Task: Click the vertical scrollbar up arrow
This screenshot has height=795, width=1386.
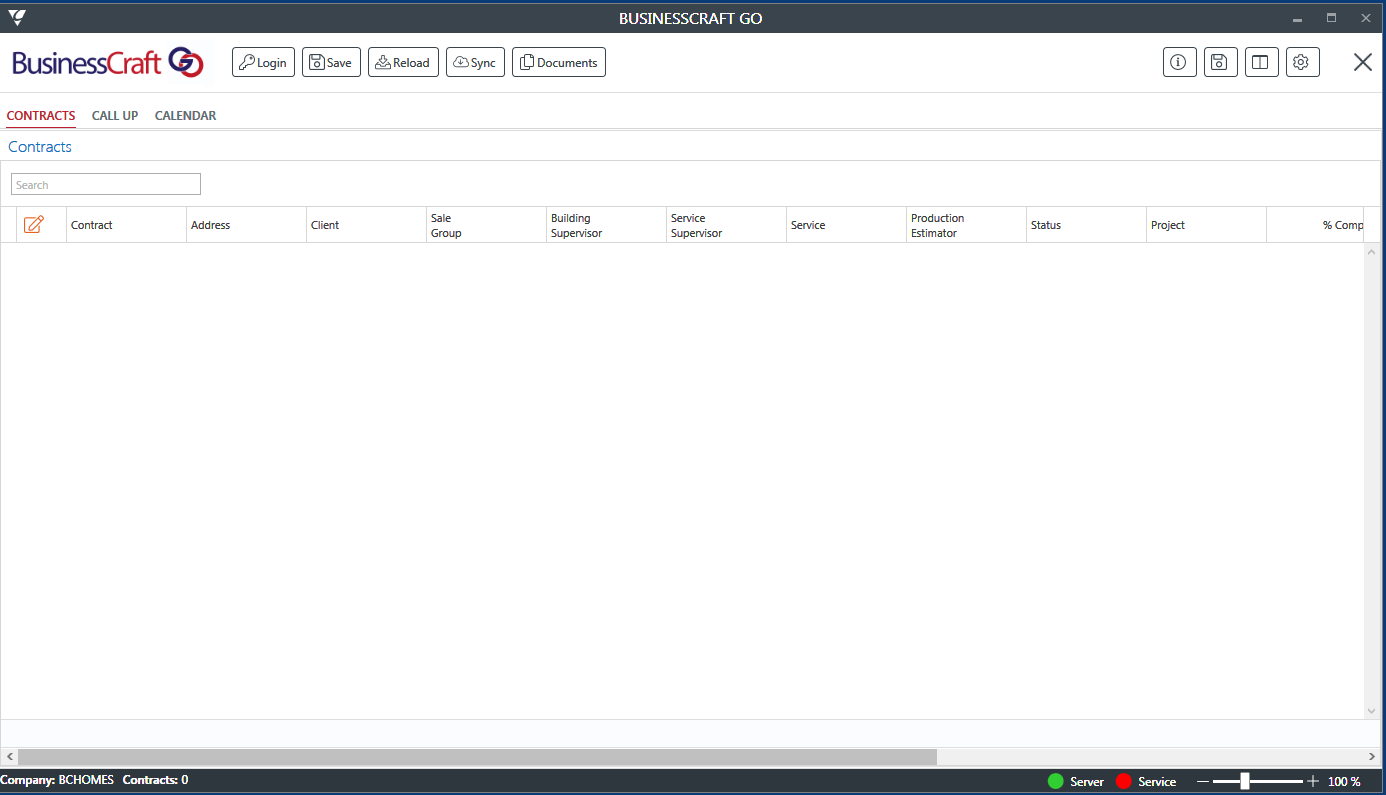Action: (x=1372, y=251)
